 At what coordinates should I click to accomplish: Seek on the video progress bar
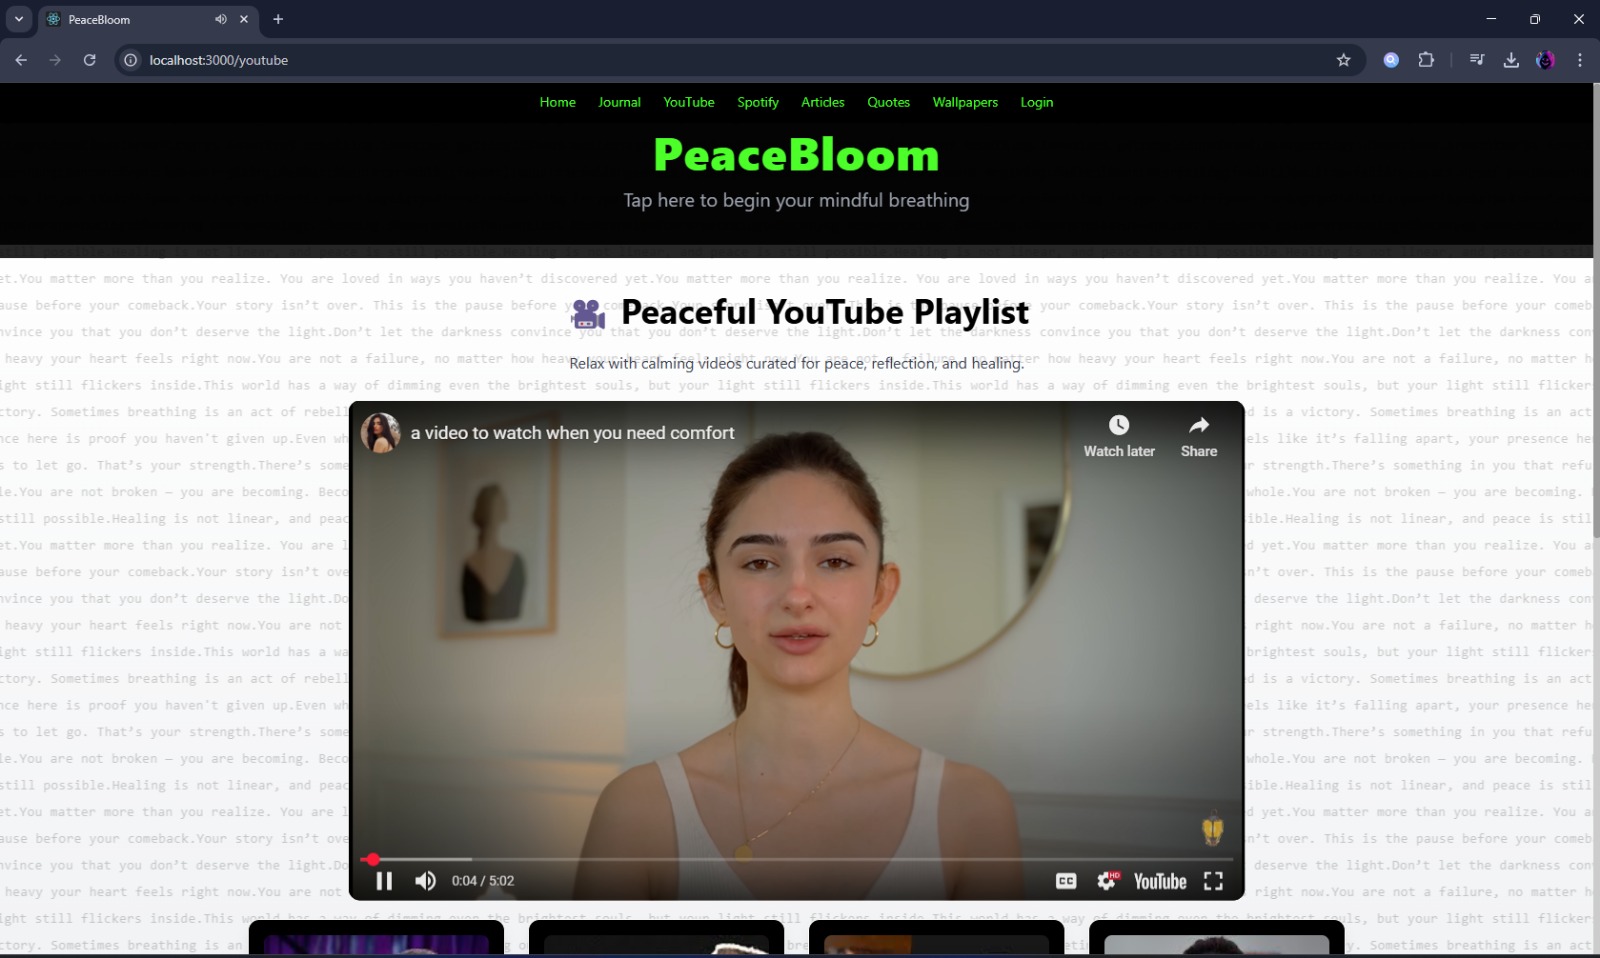point(796,859)
